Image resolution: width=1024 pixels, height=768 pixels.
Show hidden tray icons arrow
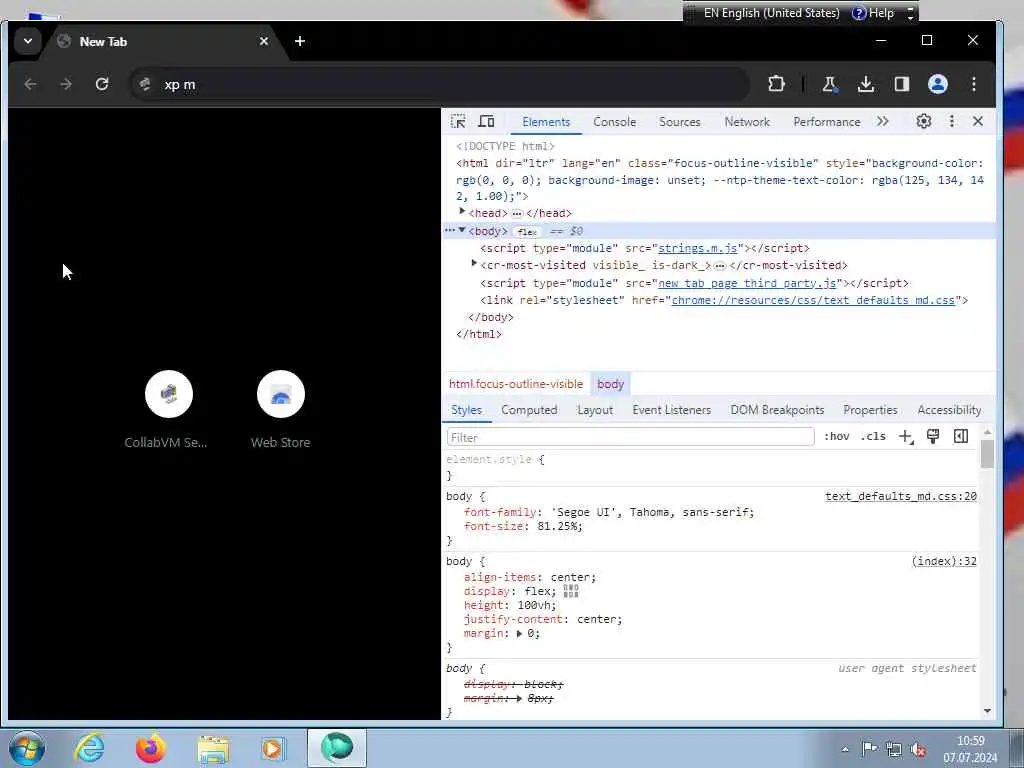point(845,749)
